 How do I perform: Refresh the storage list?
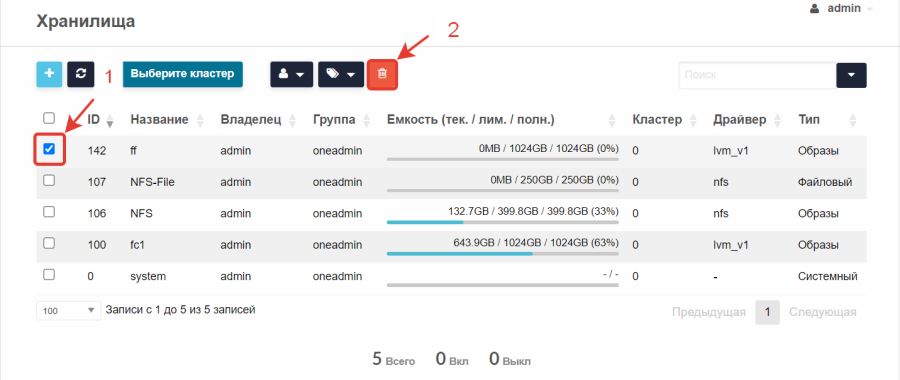[x=81, y=74]
